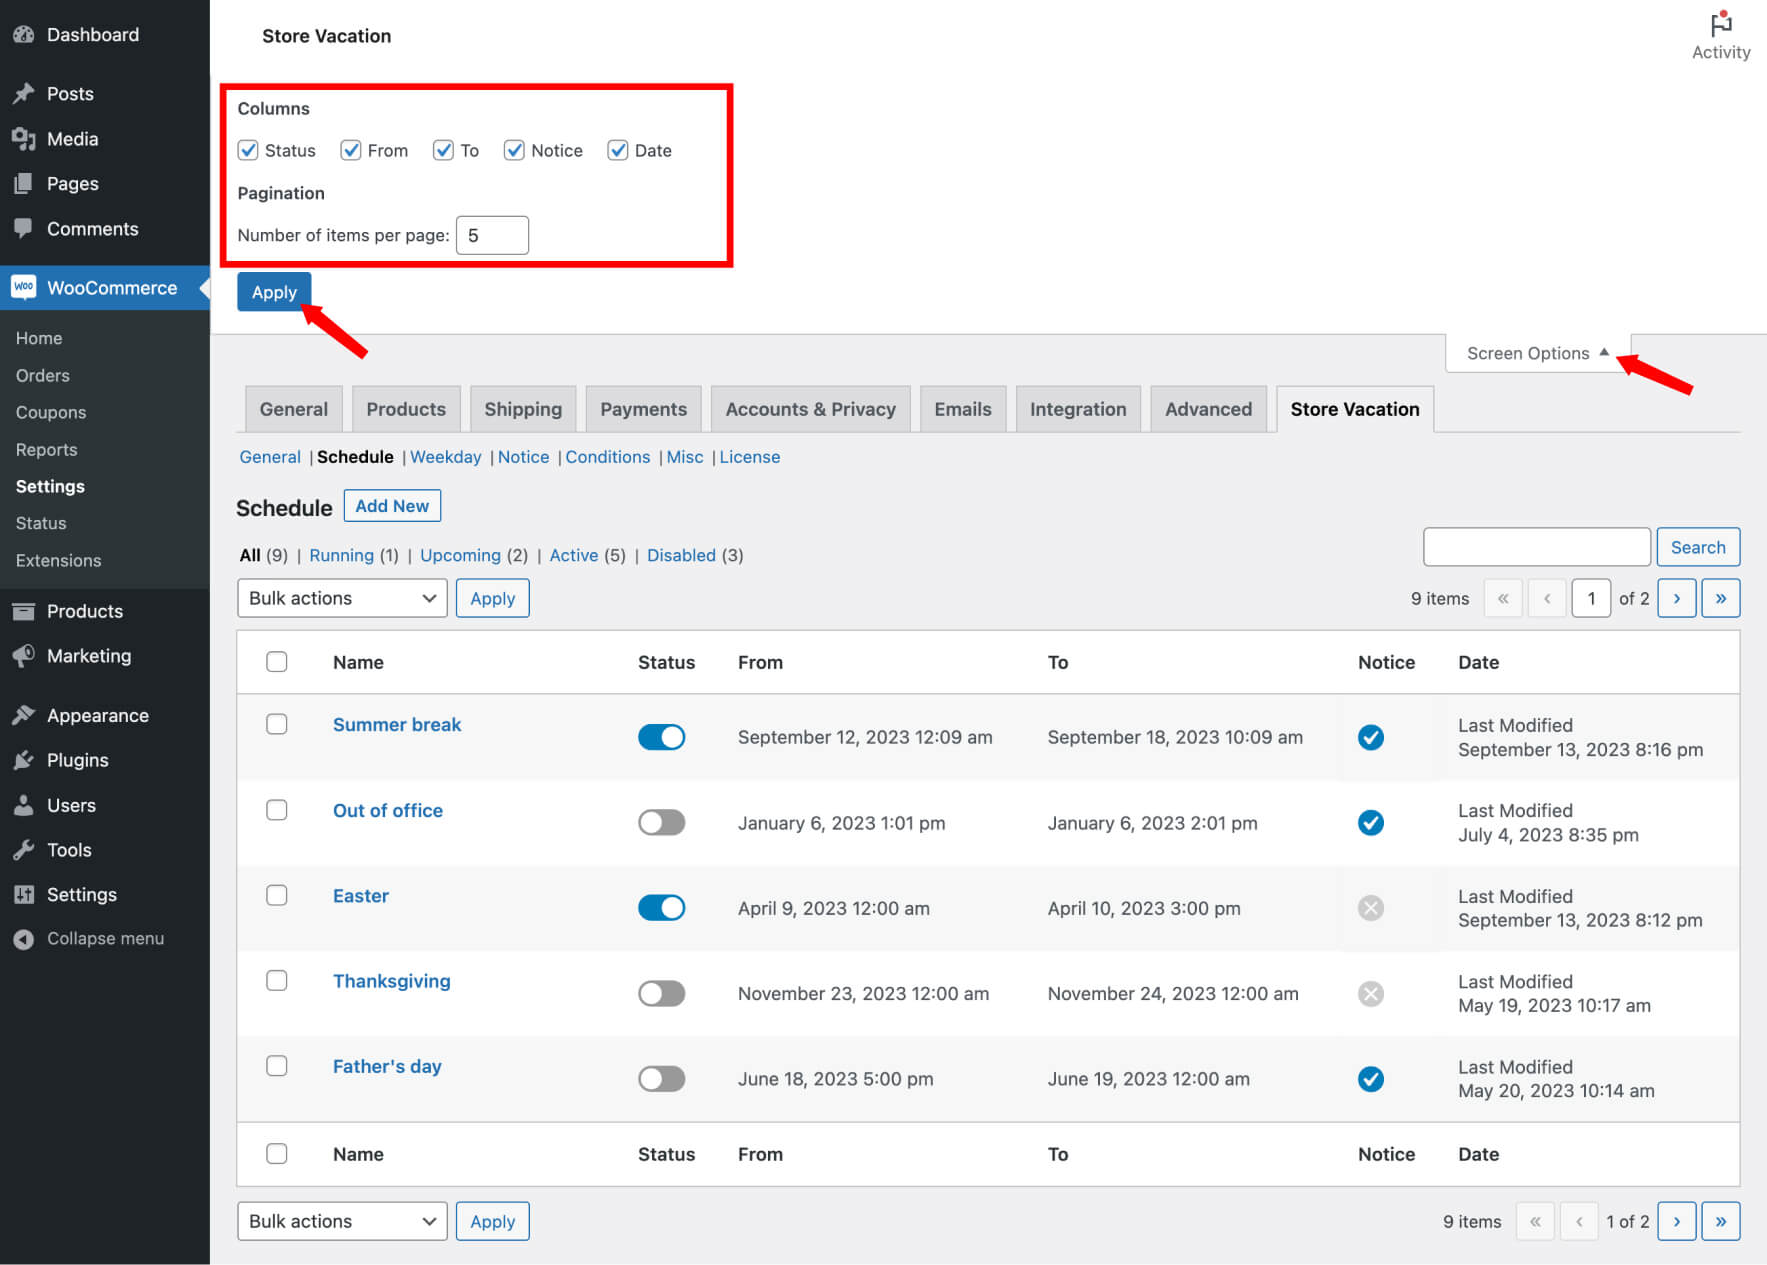Click the Comments bubble icon

coord(24,228)
